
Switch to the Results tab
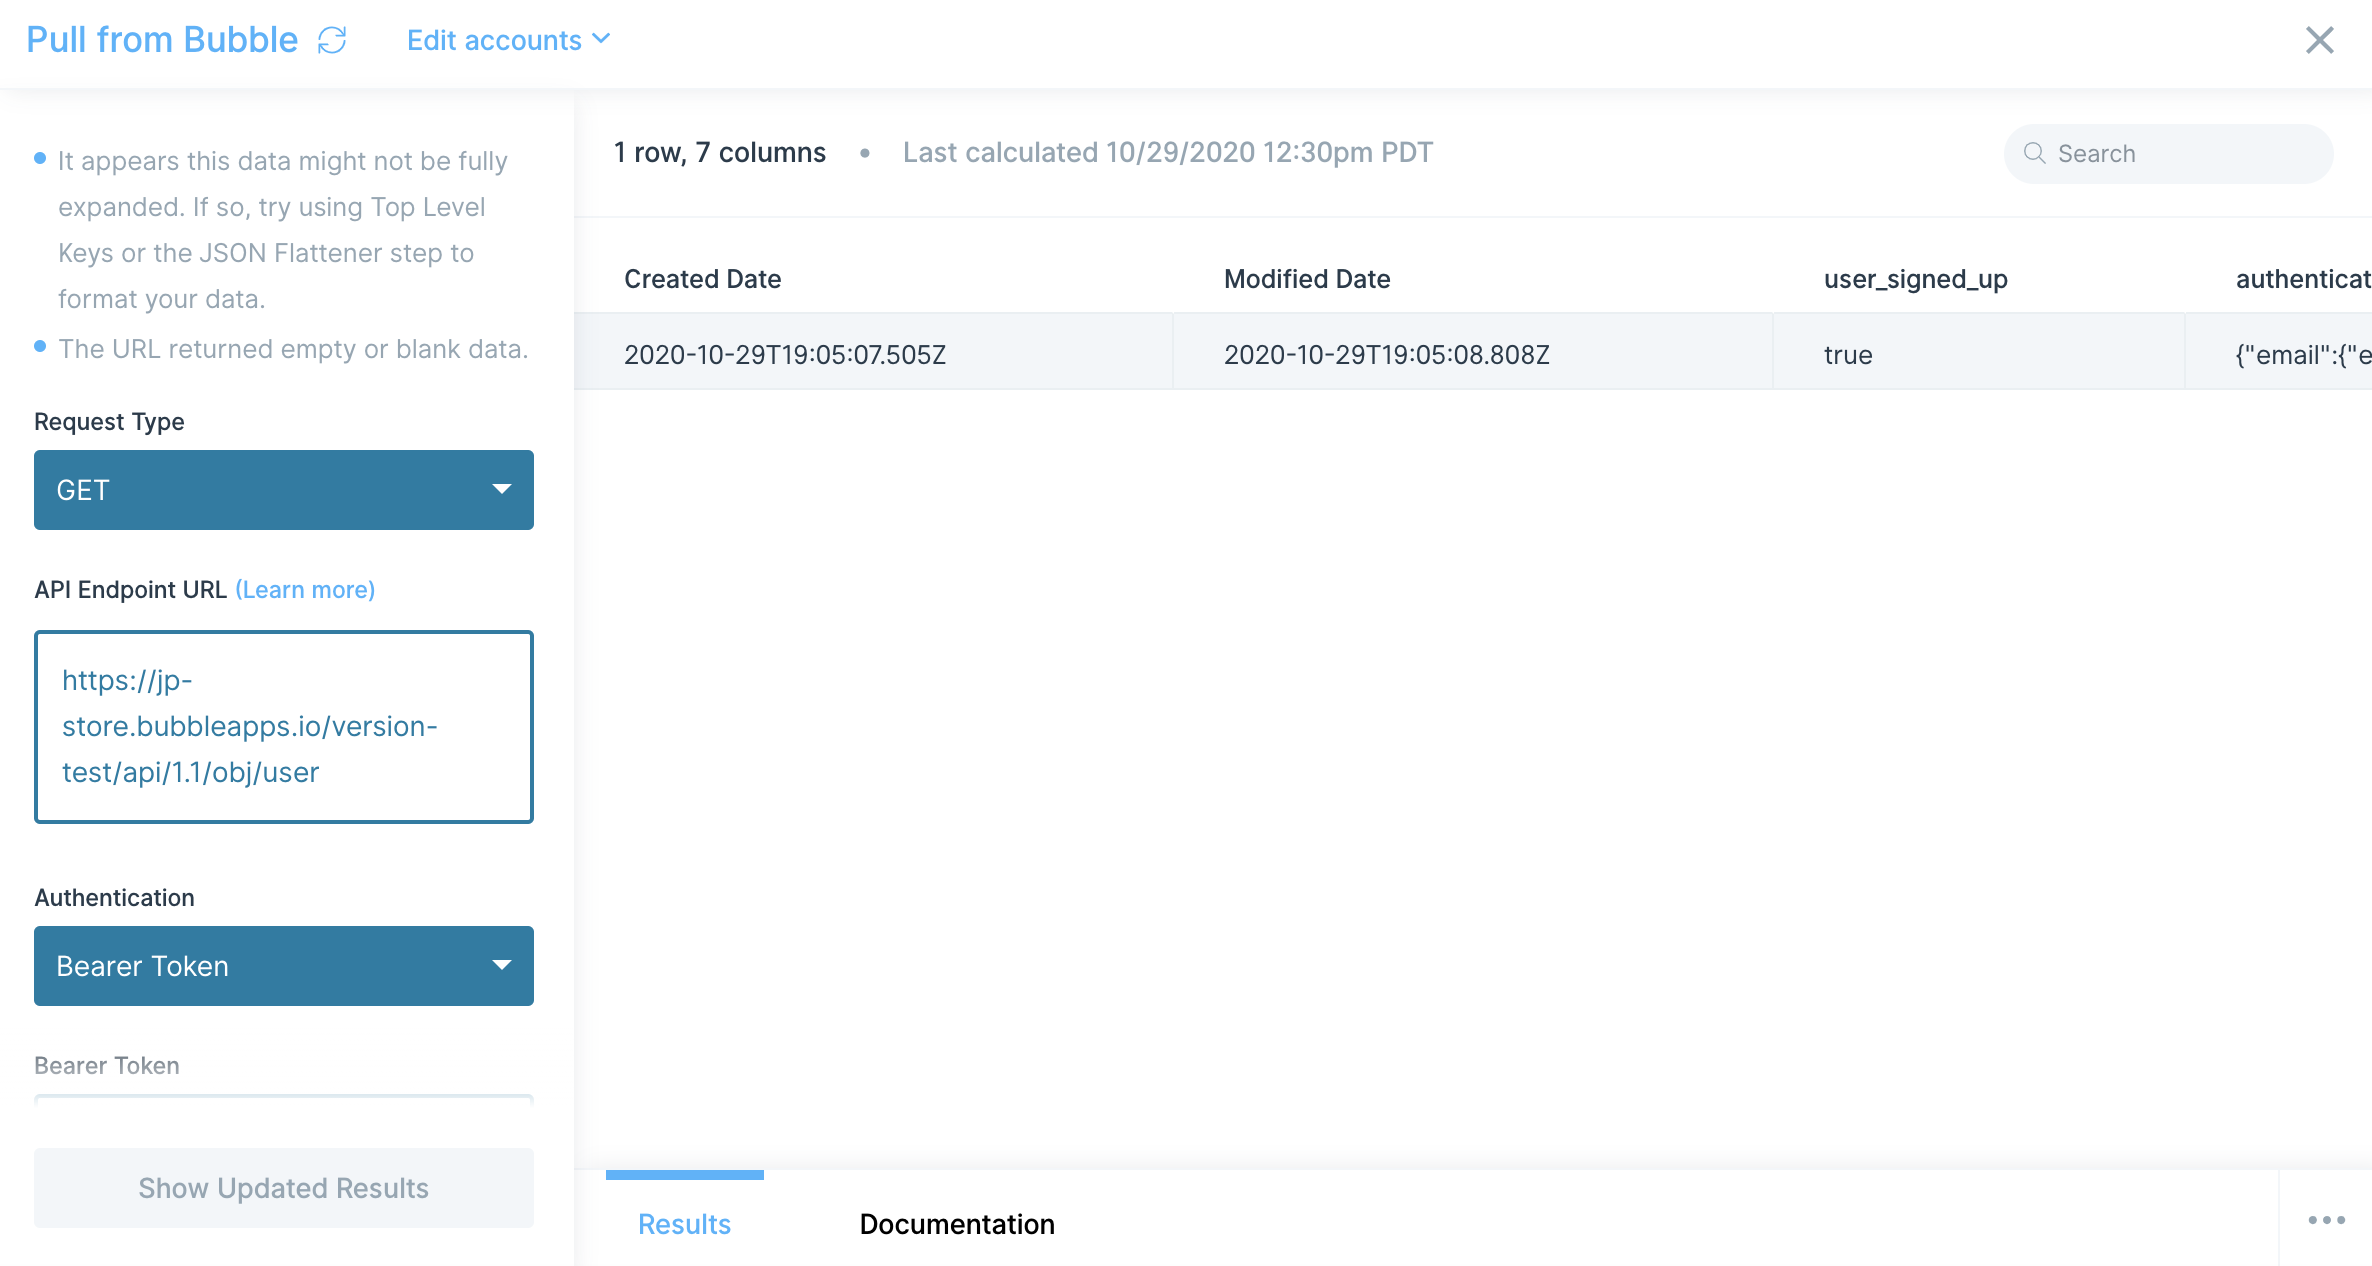pos(685,1224)
